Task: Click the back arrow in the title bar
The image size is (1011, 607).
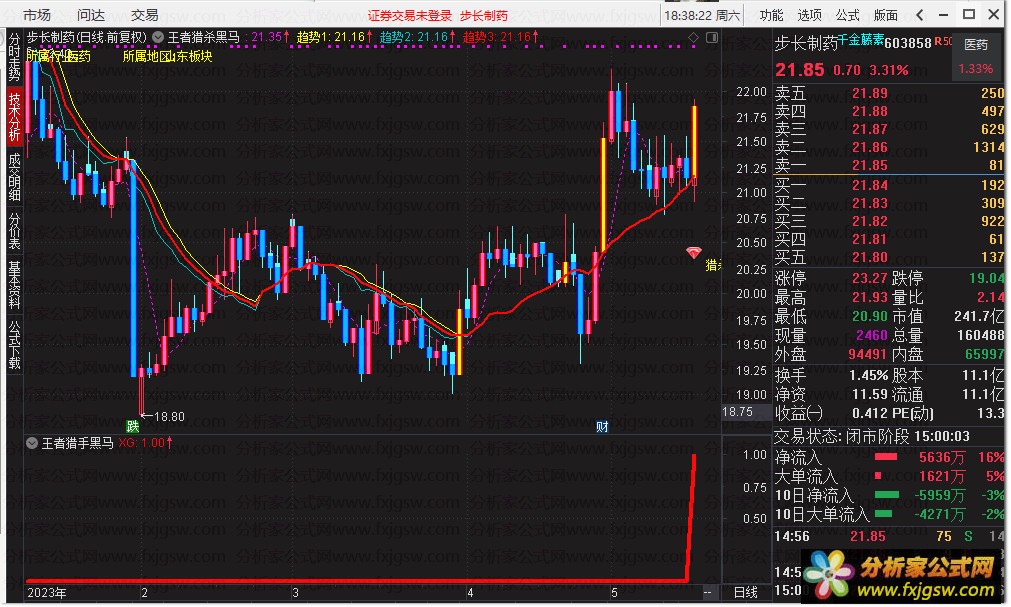Action: 919,14
